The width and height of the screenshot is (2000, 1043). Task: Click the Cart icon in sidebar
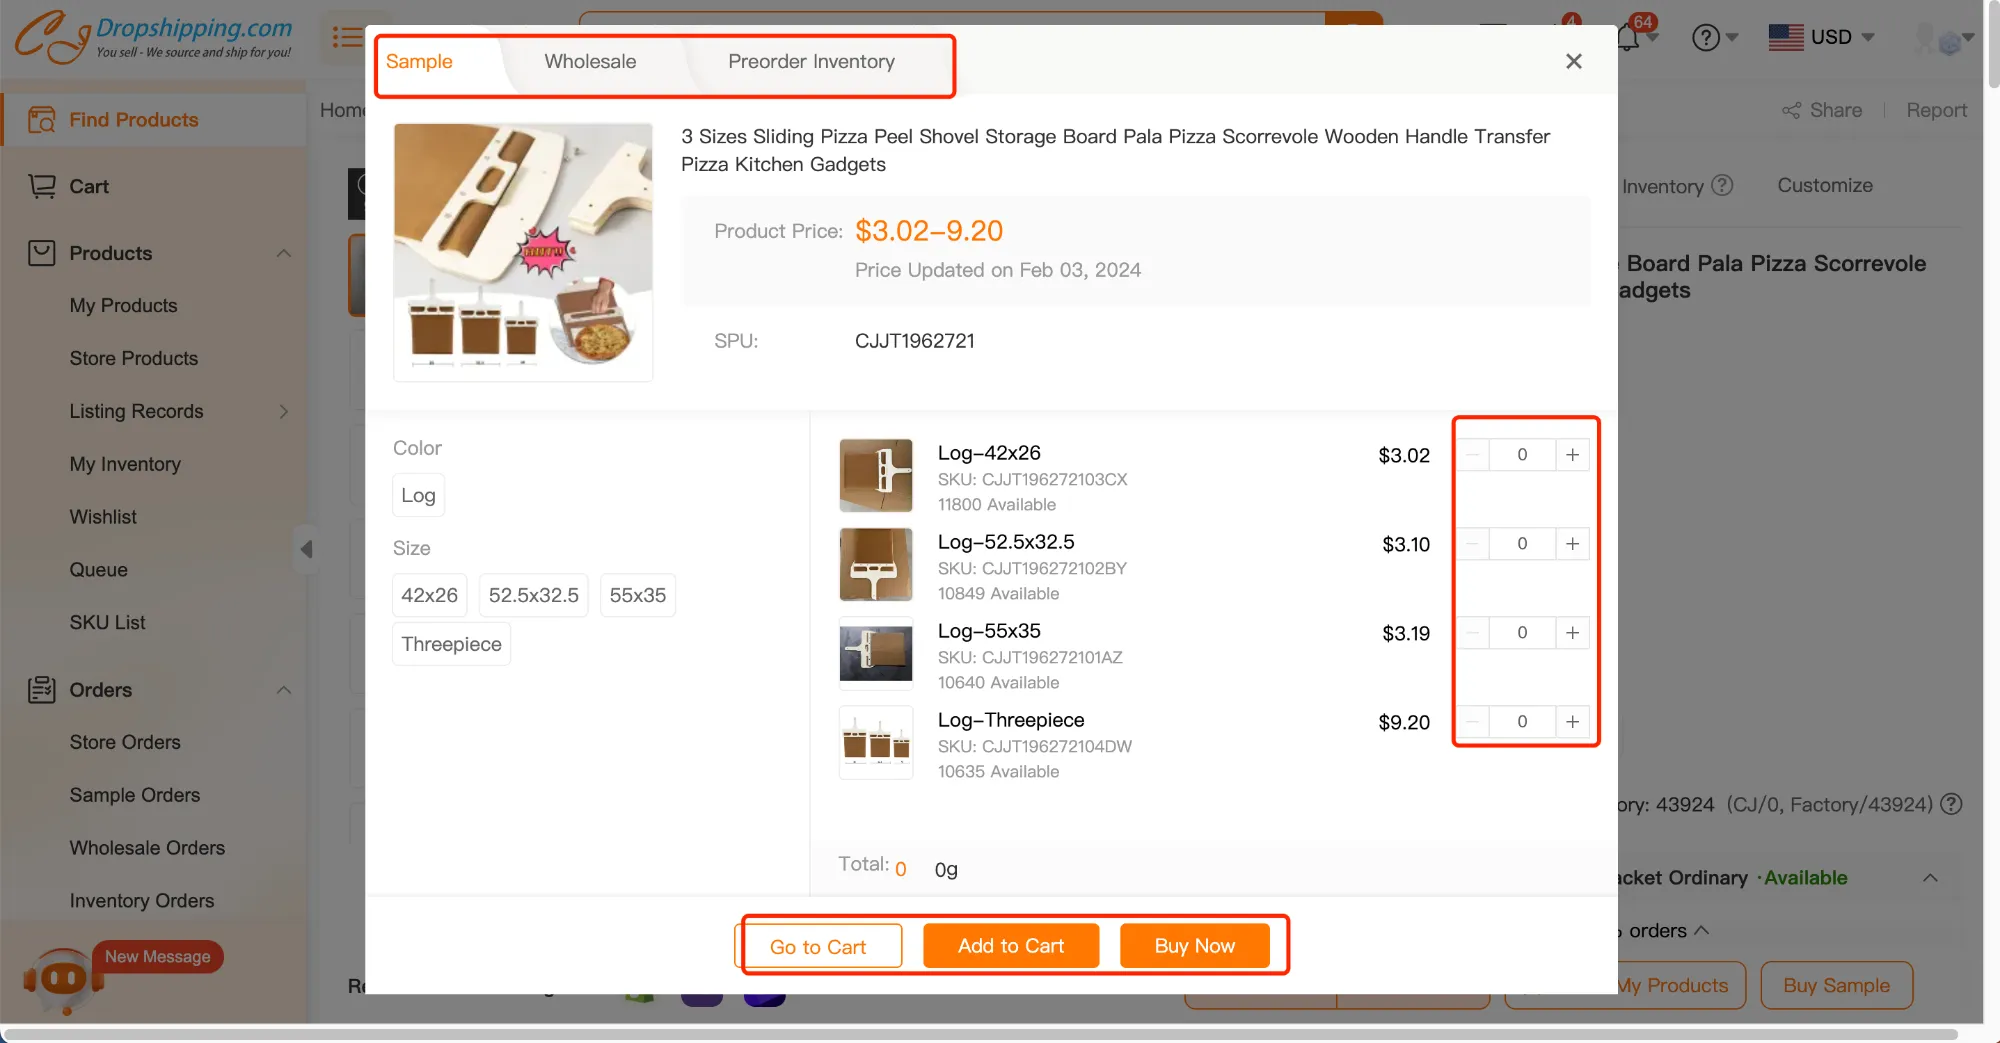coord(42,186)
